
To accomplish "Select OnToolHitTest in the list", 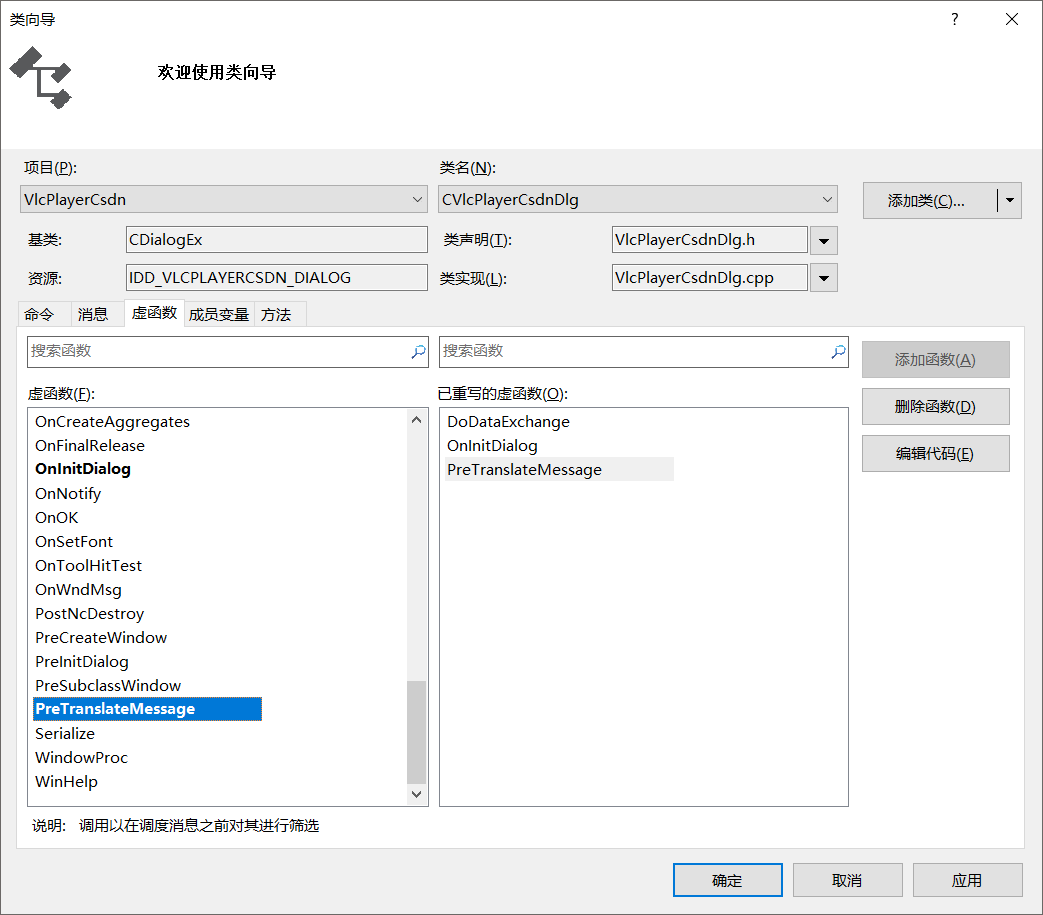I will point(88,565).
